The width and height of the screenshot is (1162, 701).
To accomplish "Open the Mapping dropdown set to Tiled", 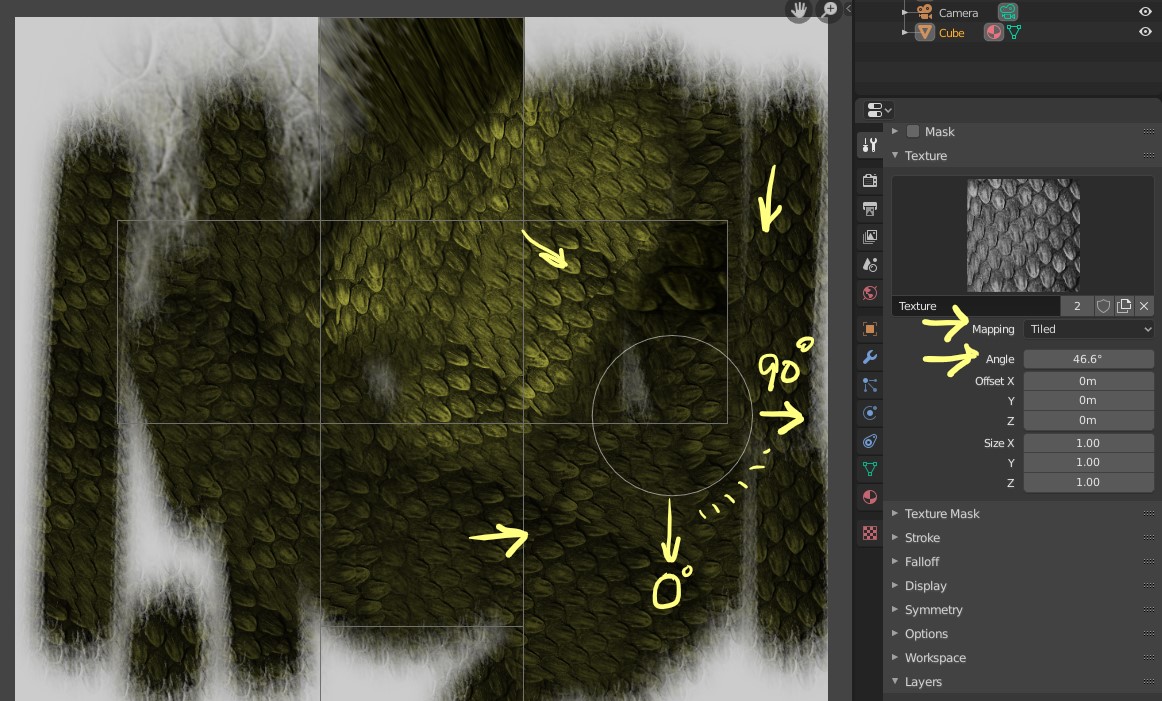I will (1088, 329).
